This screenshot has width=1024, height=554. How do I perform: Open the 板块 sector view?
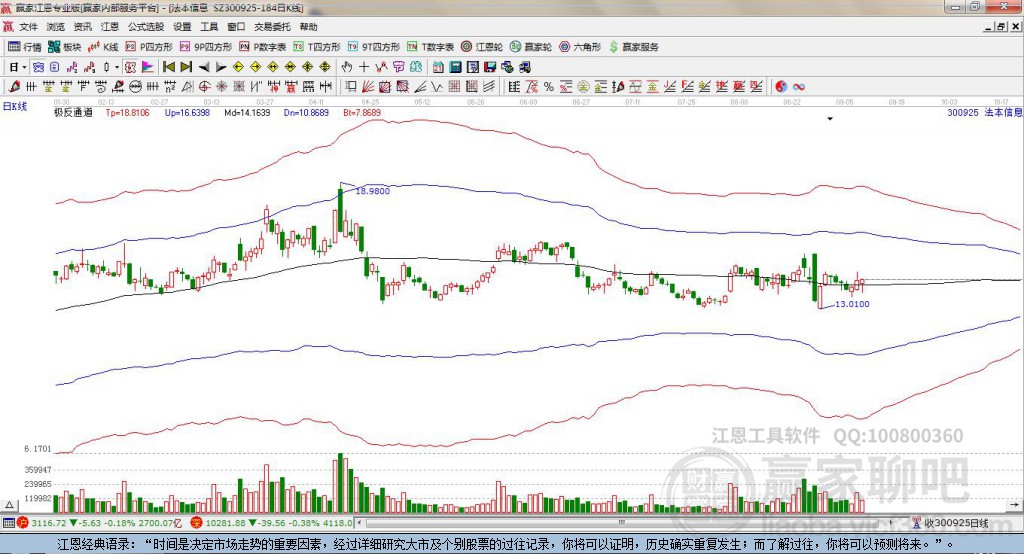tap(65, 47)
